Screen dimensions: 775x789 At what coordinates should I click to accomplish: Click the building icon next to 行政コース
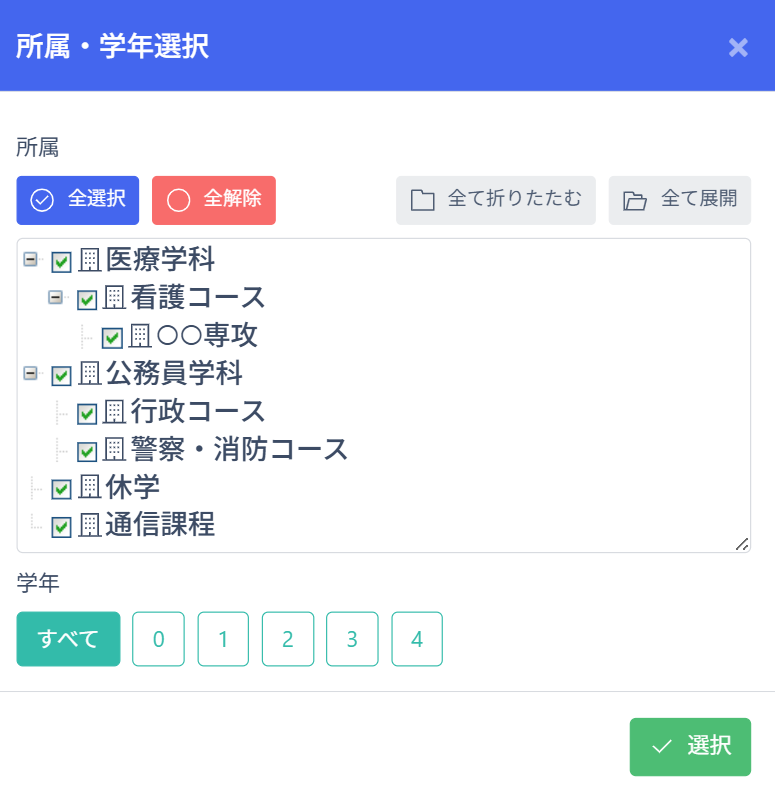[115, 411]
